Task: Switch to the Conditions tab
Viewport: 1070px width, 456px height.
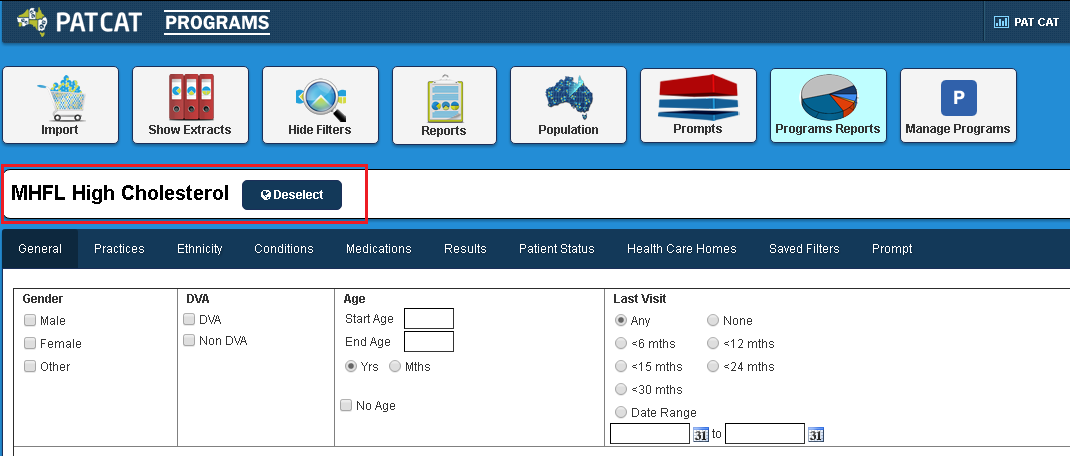Action: pos(284,248)
